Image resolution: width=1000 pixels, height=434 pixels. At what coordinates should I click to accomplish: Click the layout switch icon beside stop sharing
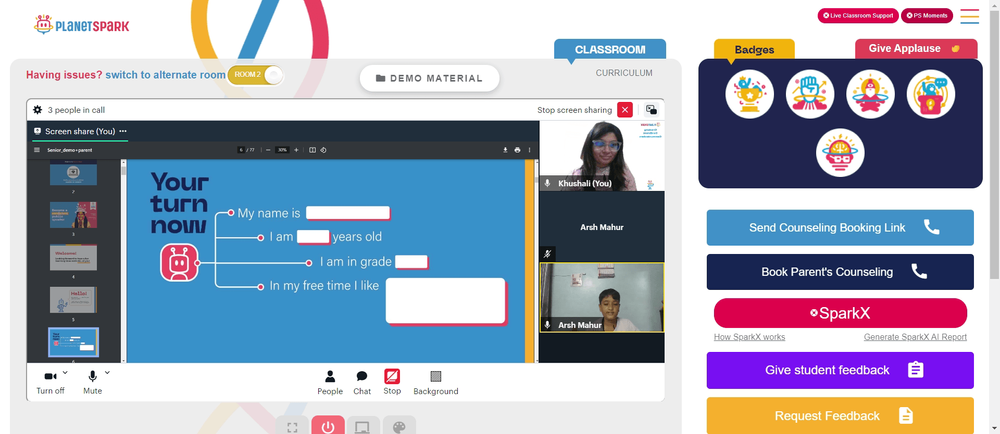(651, 110)
